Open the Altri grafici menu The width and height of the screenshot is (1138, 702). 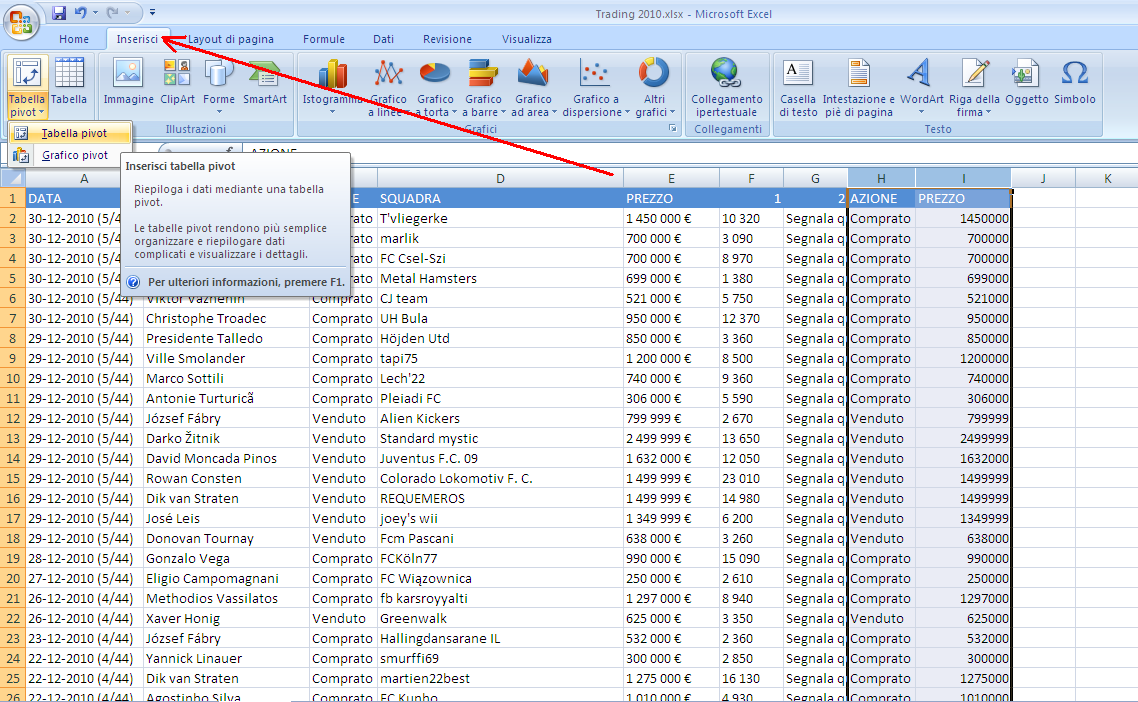pos(655,87)
